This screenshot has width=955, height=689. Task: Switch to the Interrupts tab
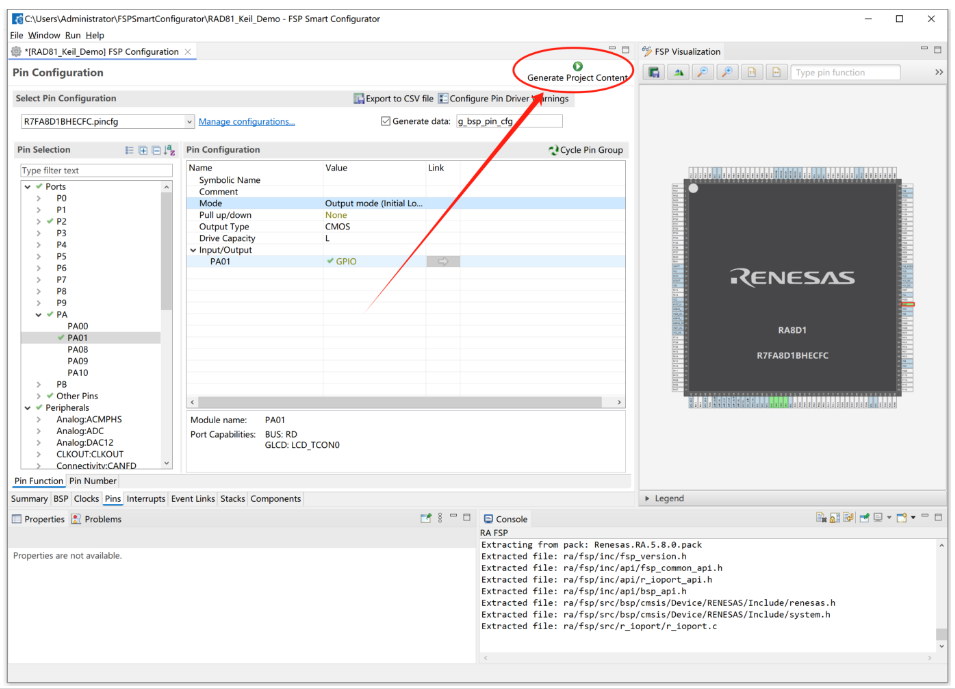tap(146, 498)
